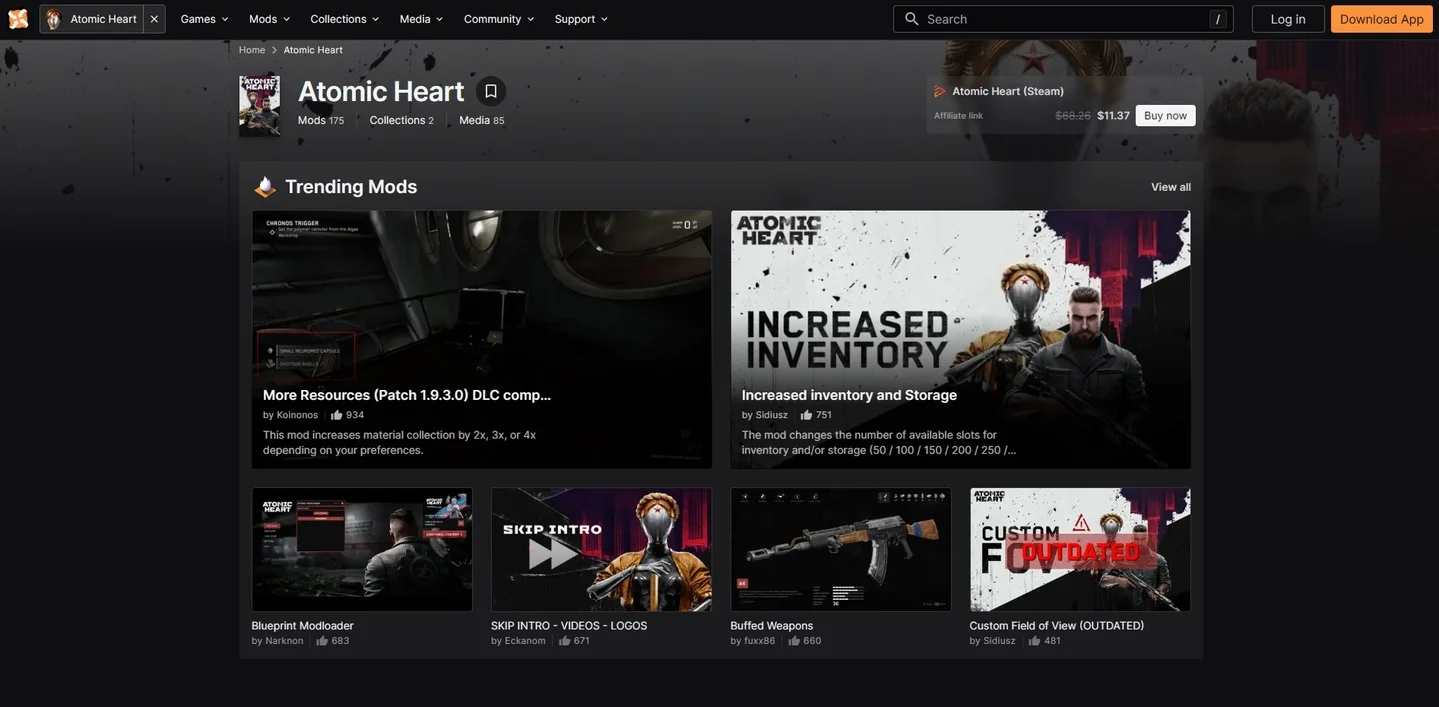Click the Nexus Mods logo icon
Image resolution: width=1439 pixels, height=707 pixels.
(18, 19)
